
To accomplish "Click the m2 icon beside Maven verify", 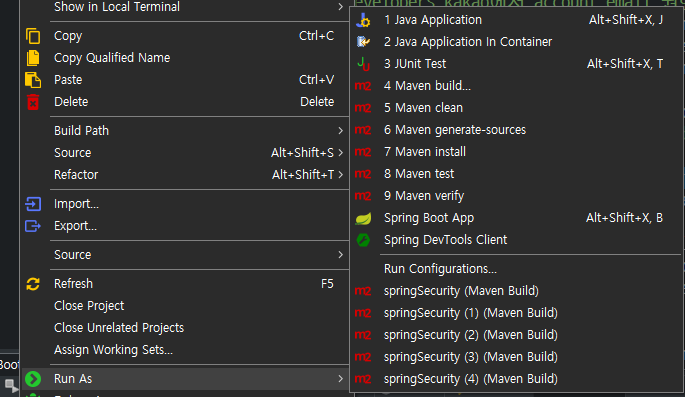I will (x=363, y=196).
